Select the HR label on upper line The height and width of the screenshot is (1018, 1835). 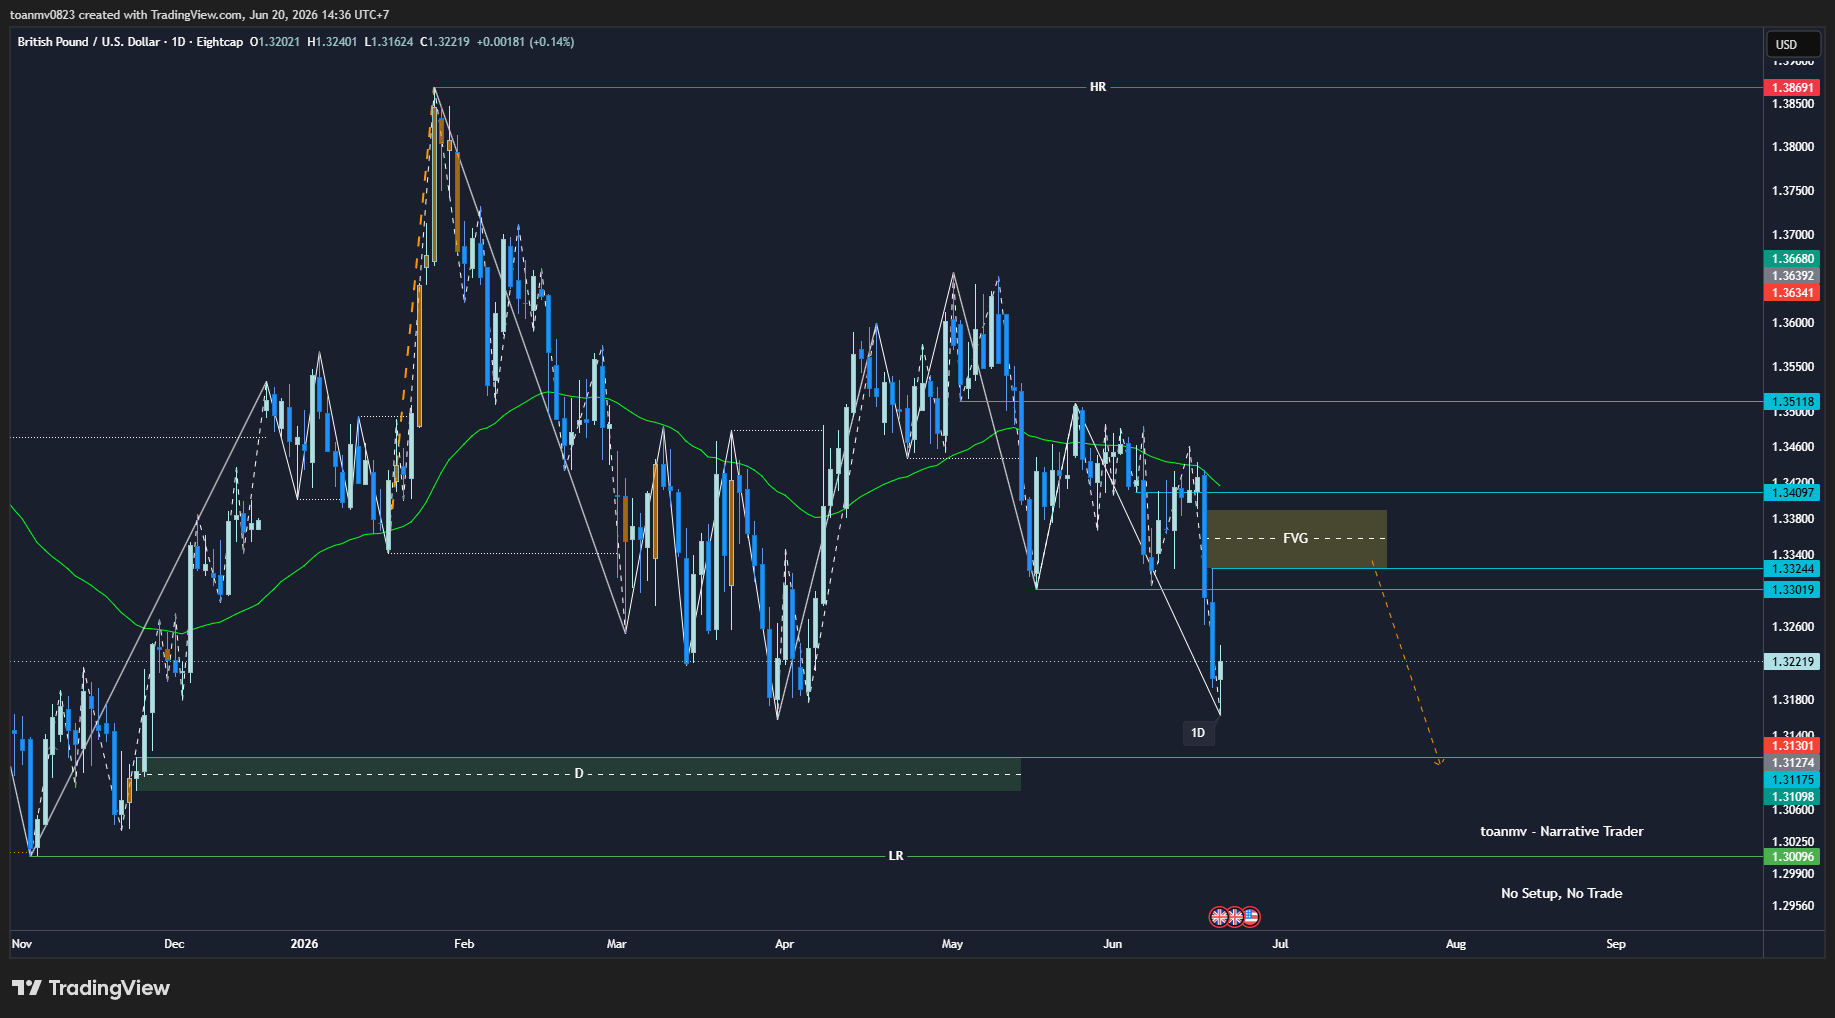pos(1098,87)
